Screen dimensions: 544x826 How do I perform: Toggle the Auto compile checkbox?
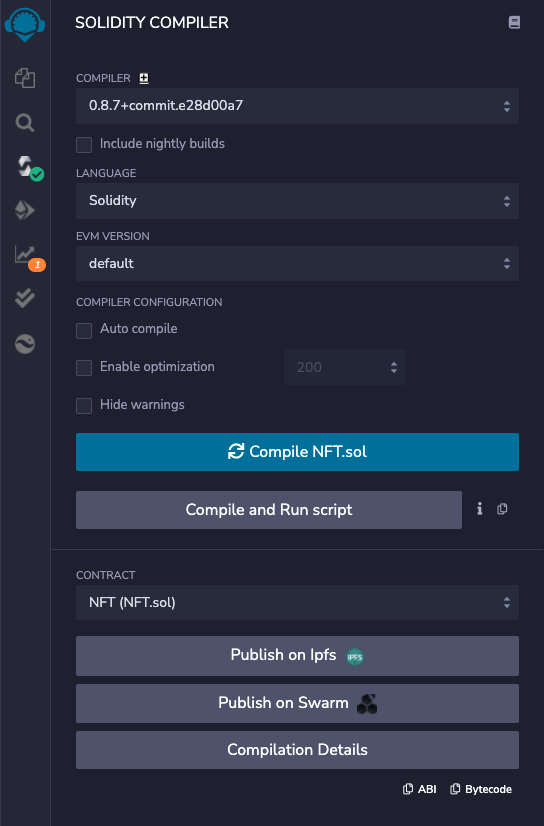84,331
